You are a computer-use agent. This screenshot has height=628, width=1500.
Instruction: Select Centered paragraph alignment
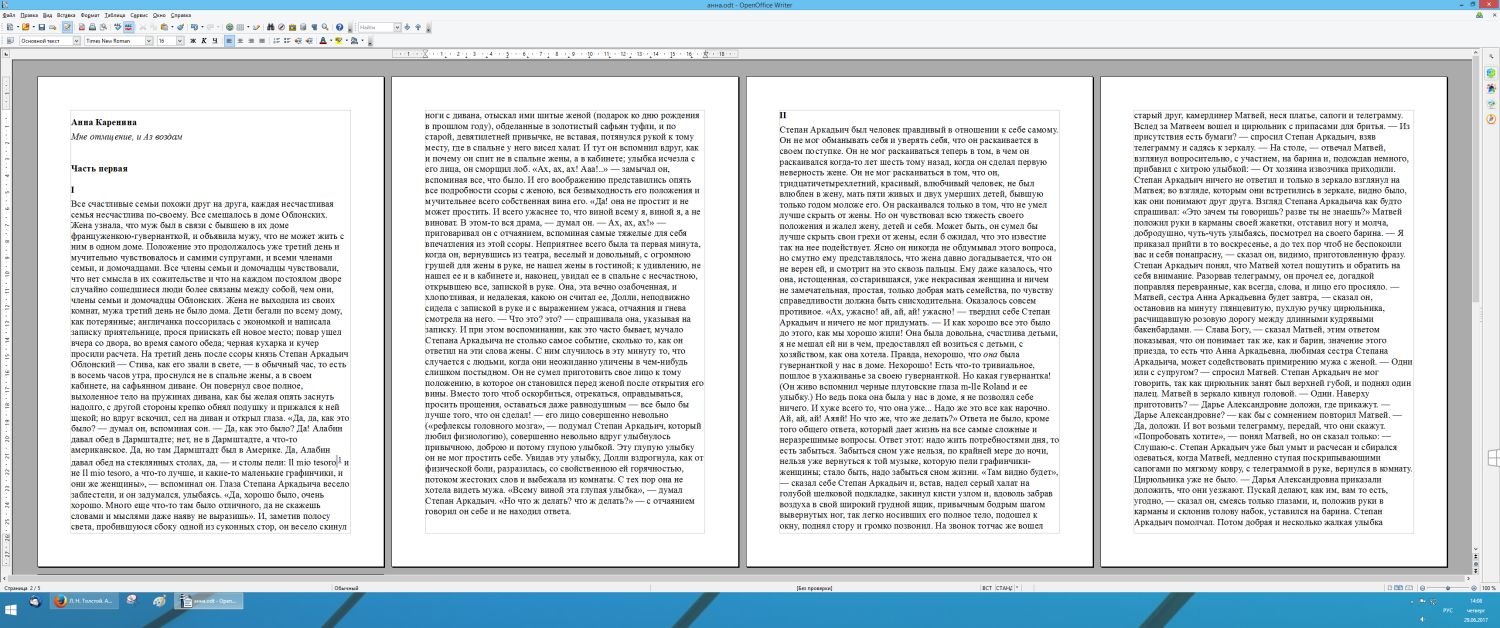(240, 41)
